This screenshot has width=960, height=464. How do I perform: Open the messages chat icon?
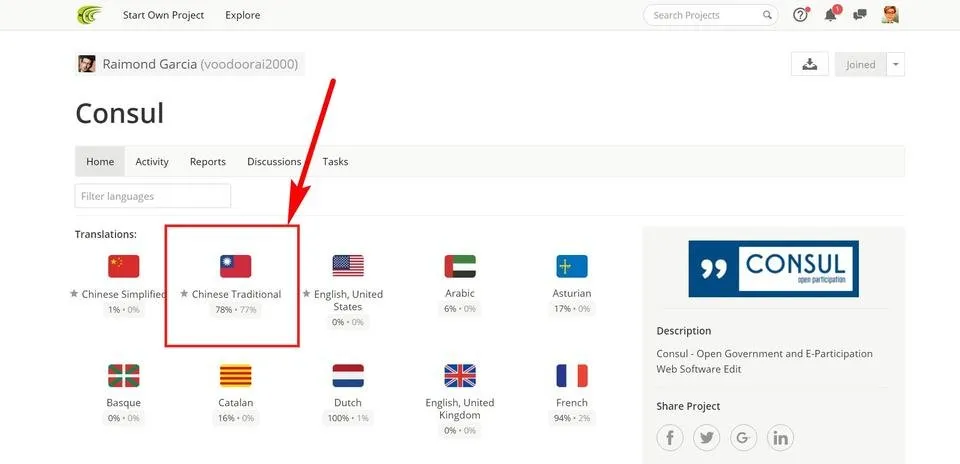pos(860,15)
